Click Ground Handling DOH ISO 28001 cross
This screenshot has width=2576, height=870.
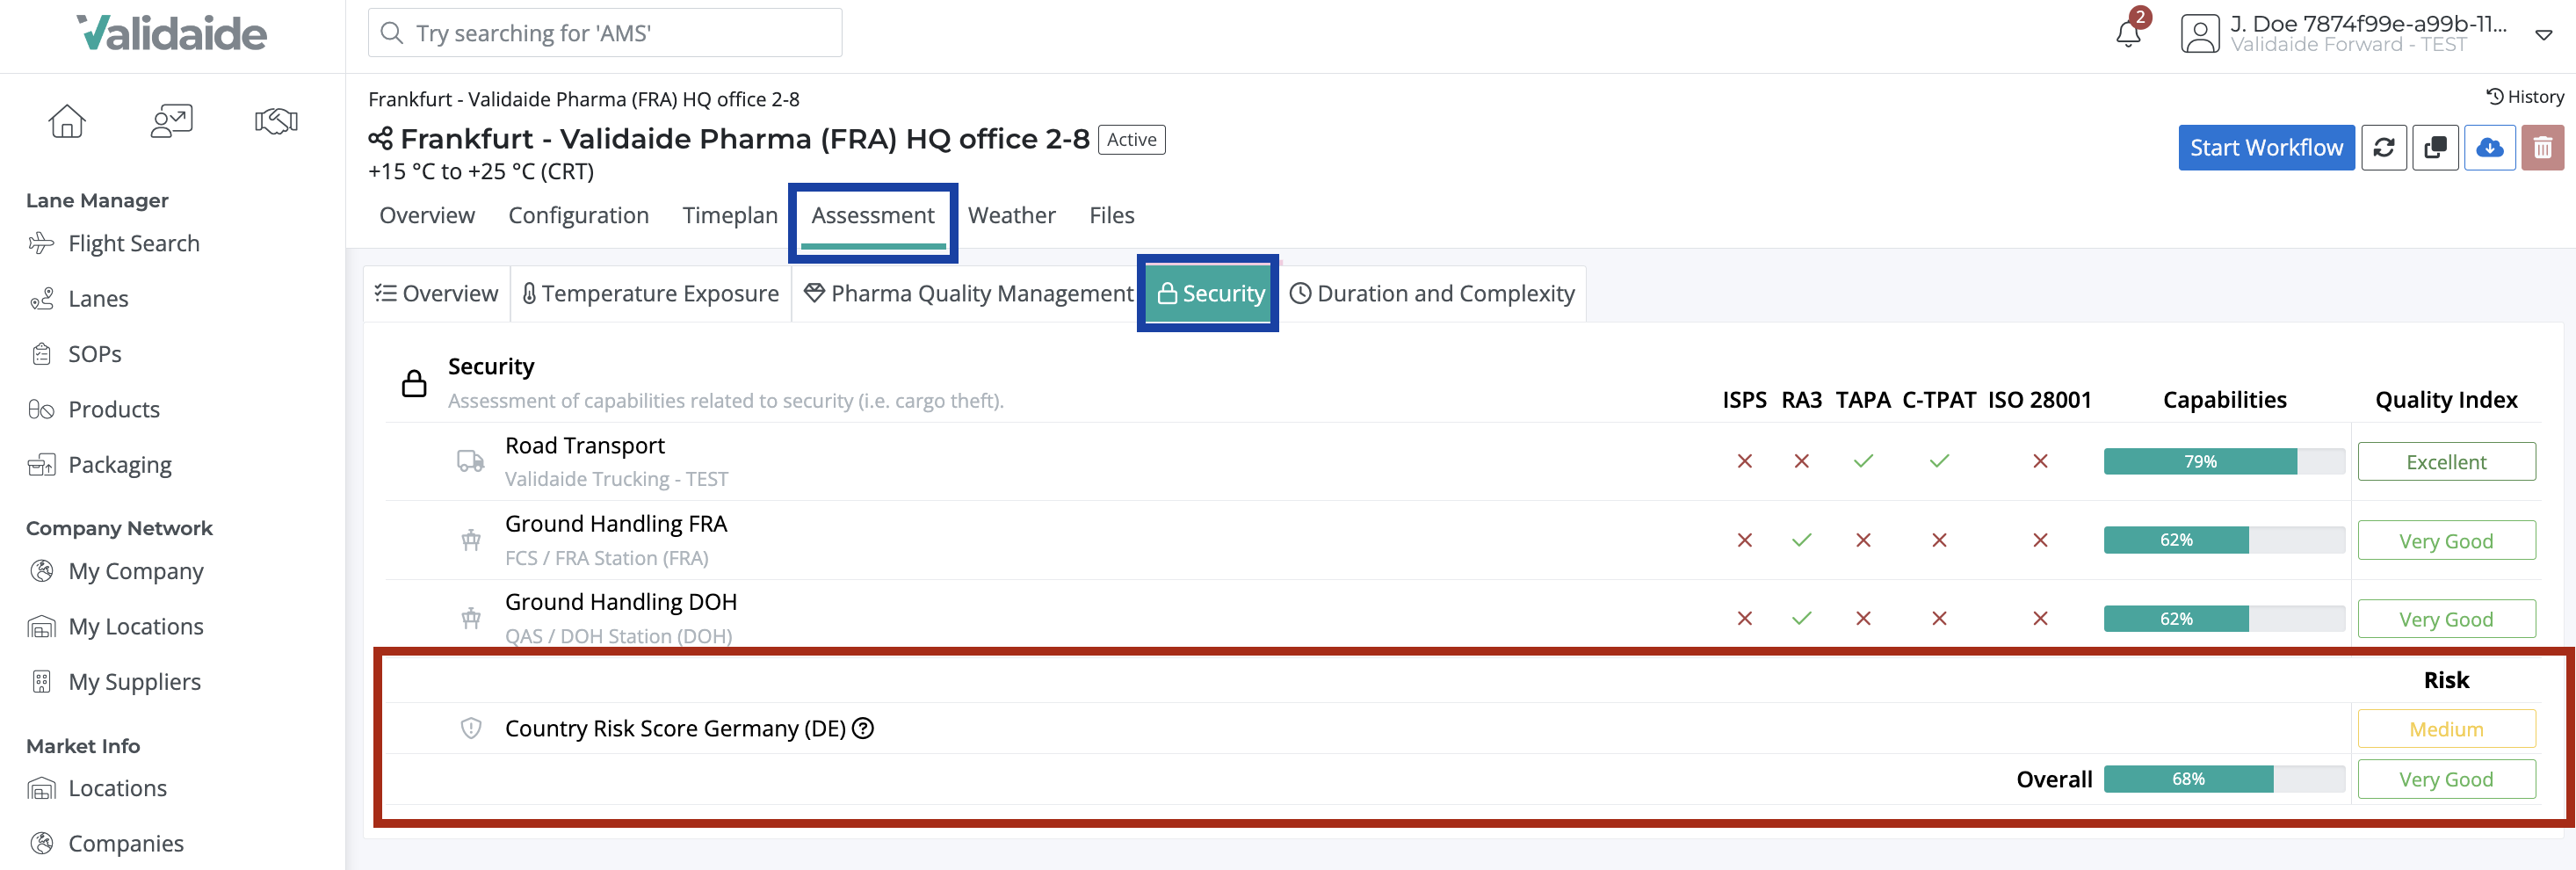[2040, 618]
